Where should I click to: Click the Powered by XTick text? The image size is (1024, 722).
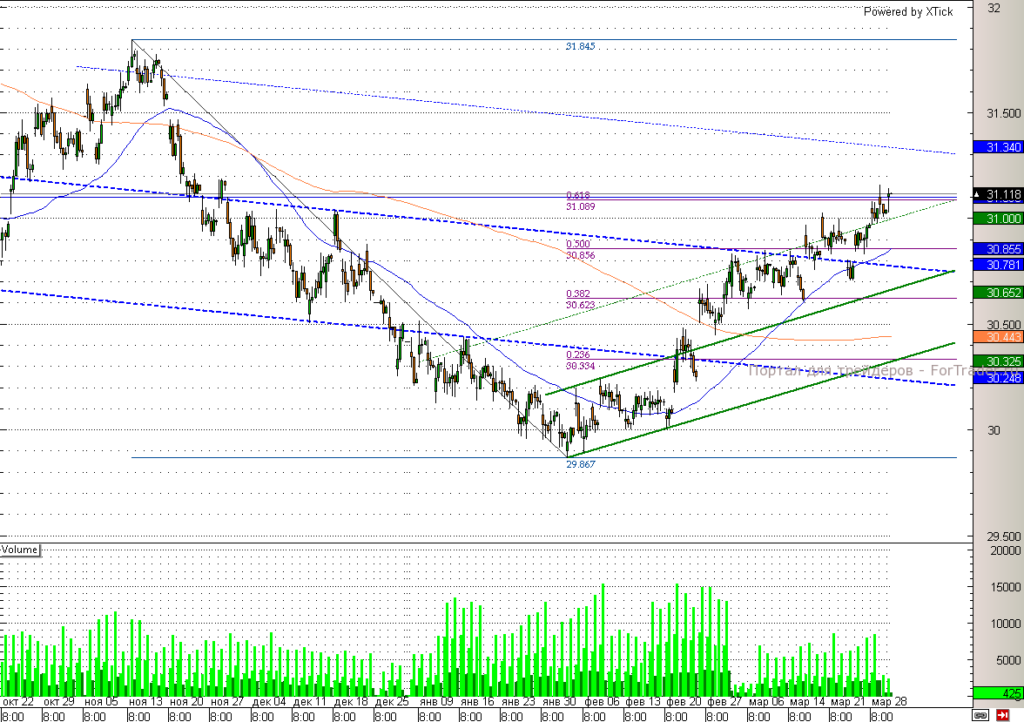[908, 12]
